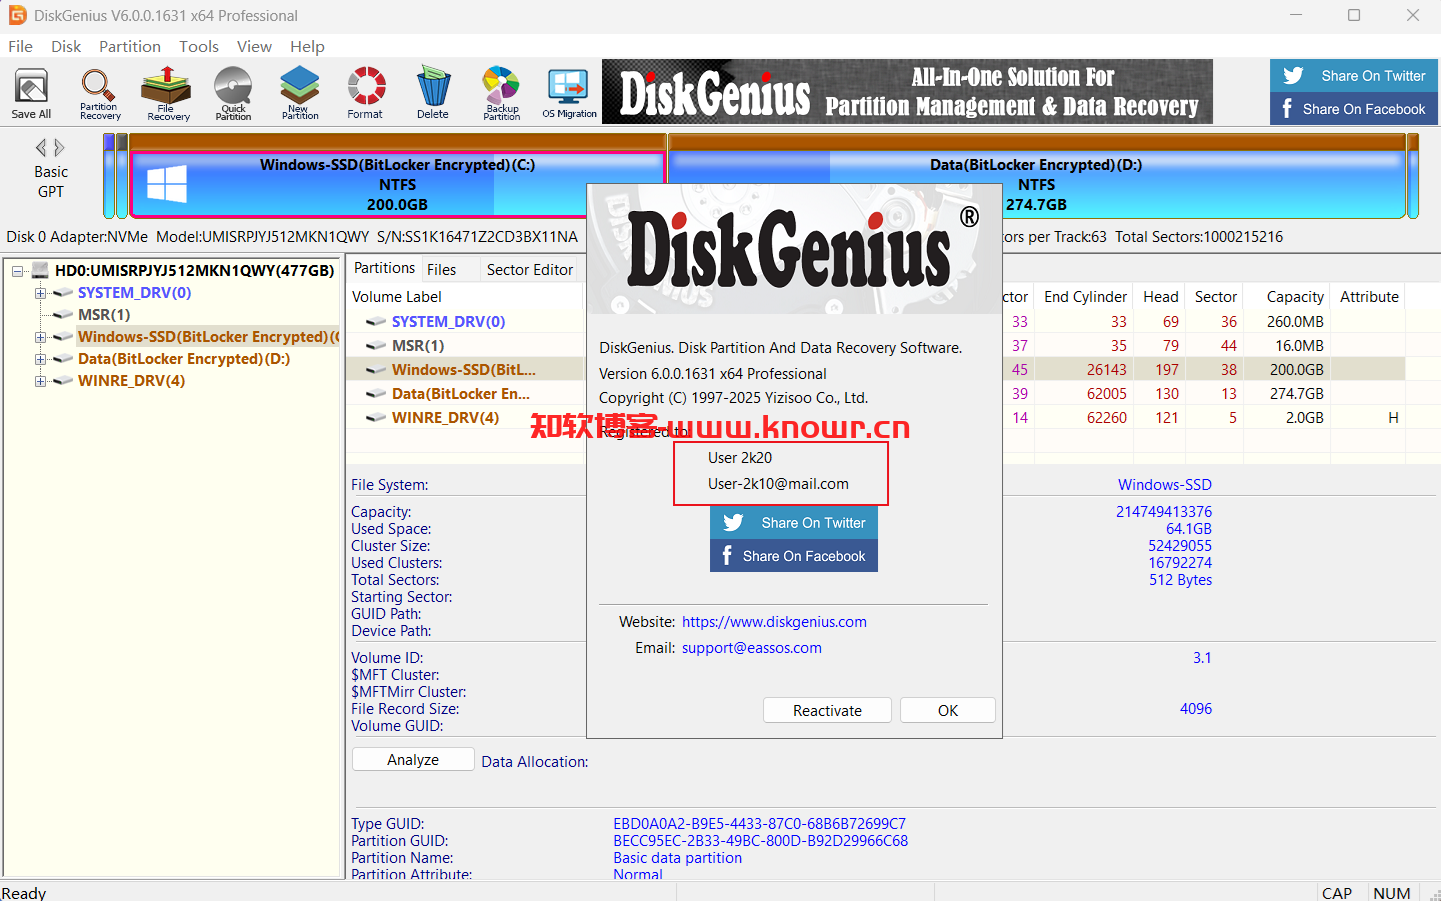The width and height of the screenshot is (1441, 901).
Task: Click the Partition GUID value BECC95EC
Action: click(x=760, y=841)
